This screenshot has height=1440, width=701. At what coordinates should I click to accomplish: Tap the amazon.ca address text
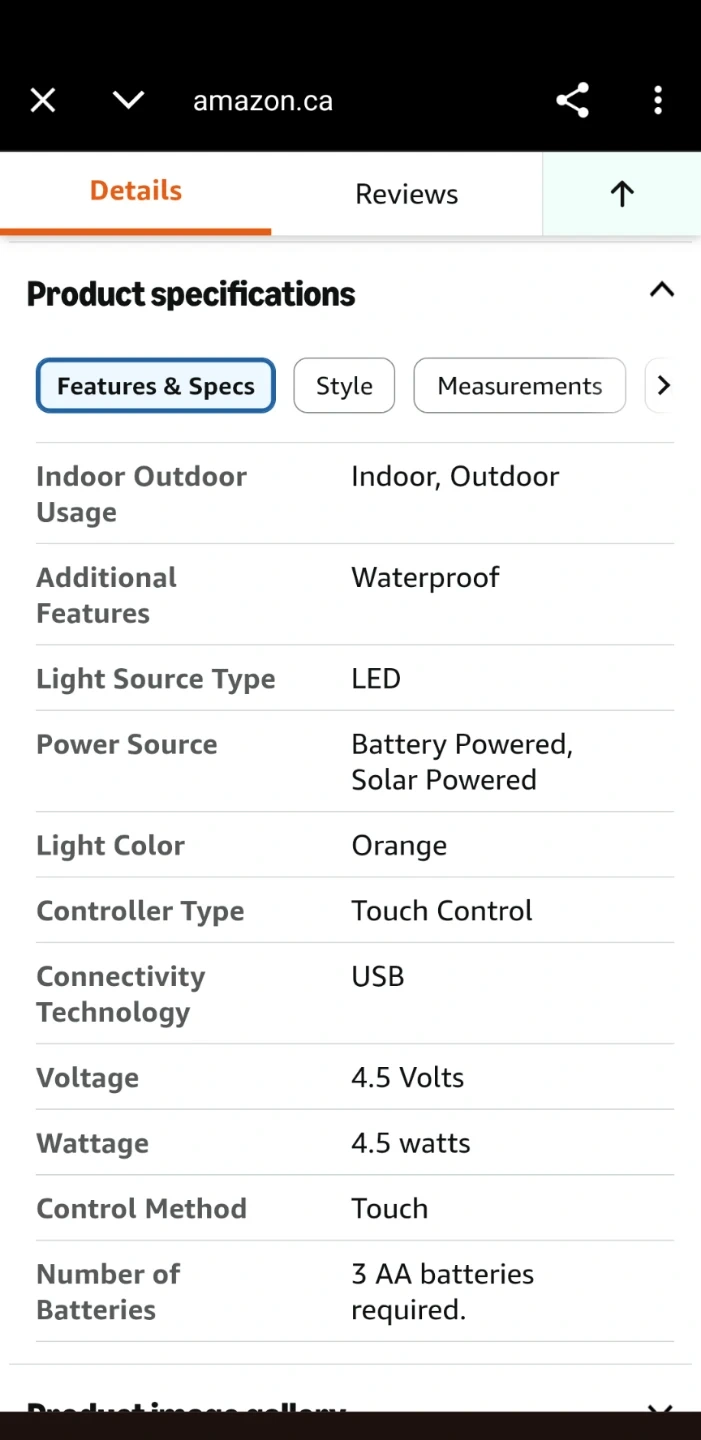262,101
